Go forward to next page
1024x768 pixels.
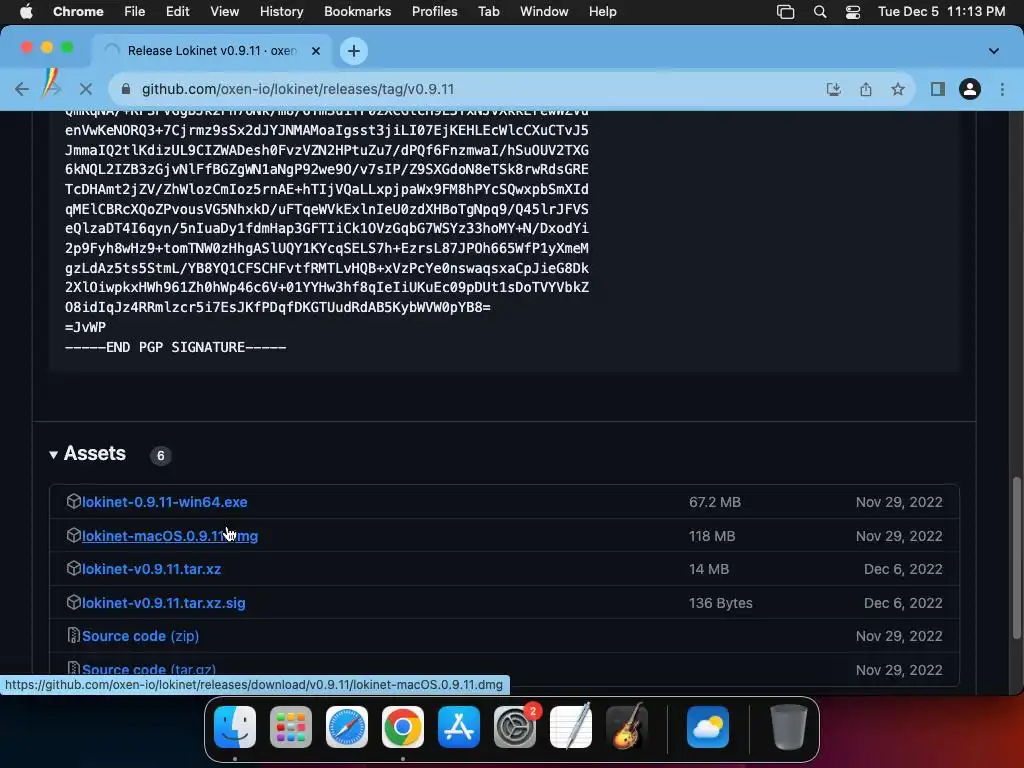pos(52,89)
